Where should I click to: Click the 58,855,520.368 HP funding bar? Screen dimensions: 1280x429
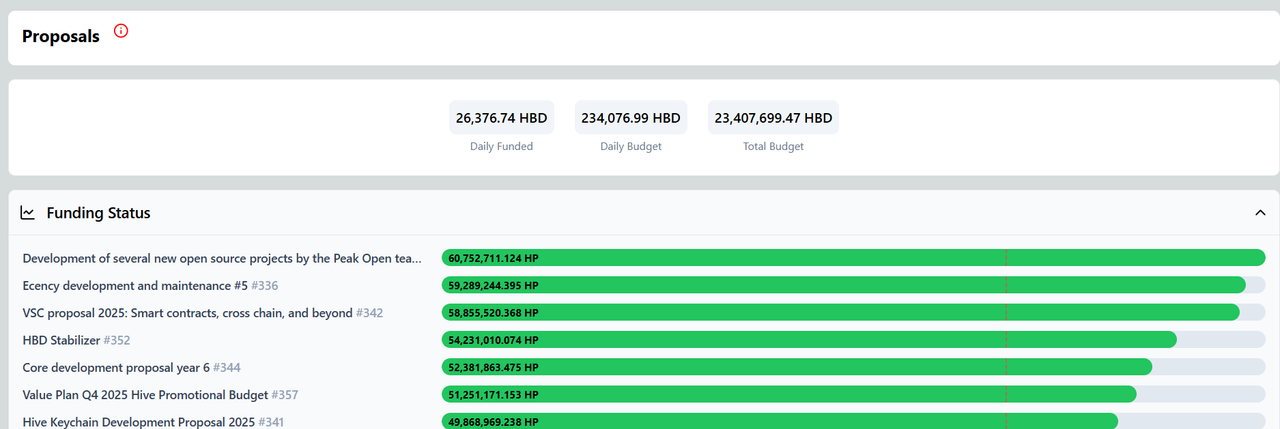tap(840, 313)
